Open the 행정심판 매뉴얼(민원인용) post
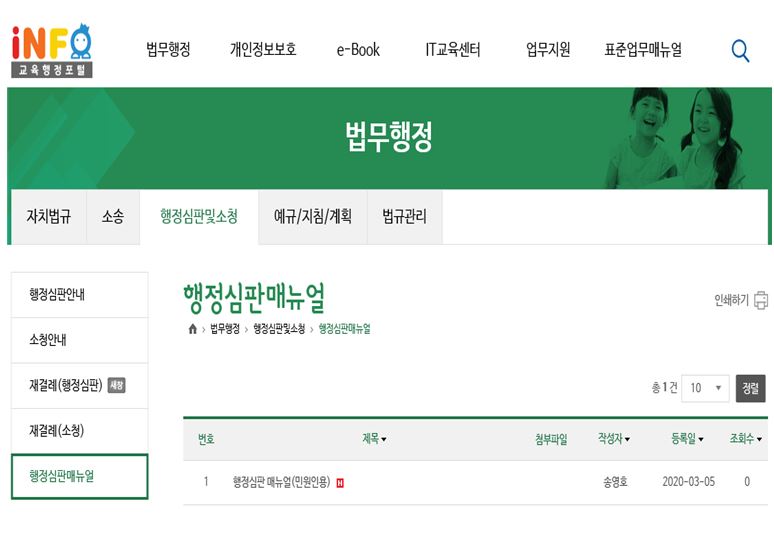Screen dimensions: 774x544 (281, 481)
